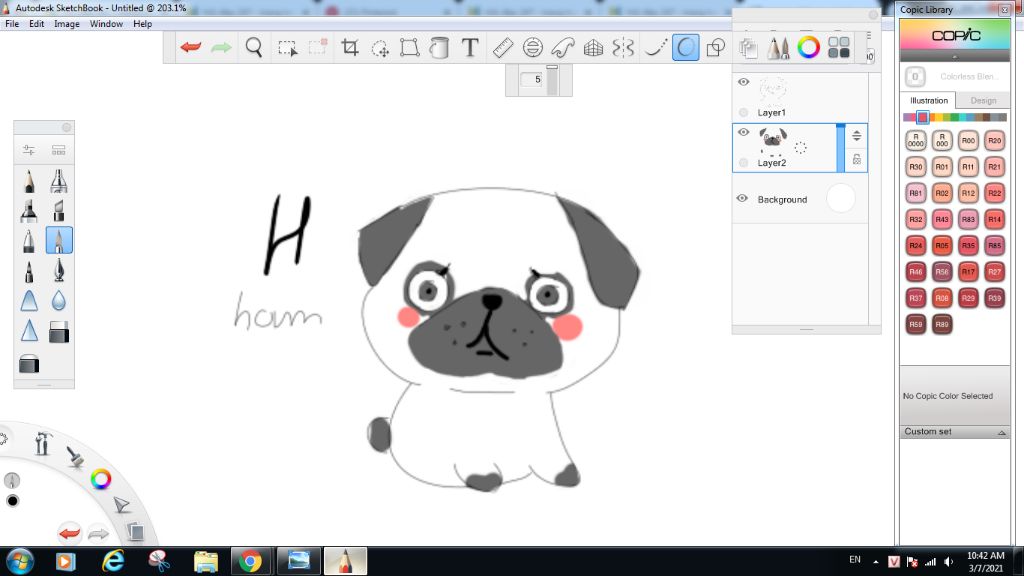
Task: Click the brush size value field
Action: tap(532, 80)
